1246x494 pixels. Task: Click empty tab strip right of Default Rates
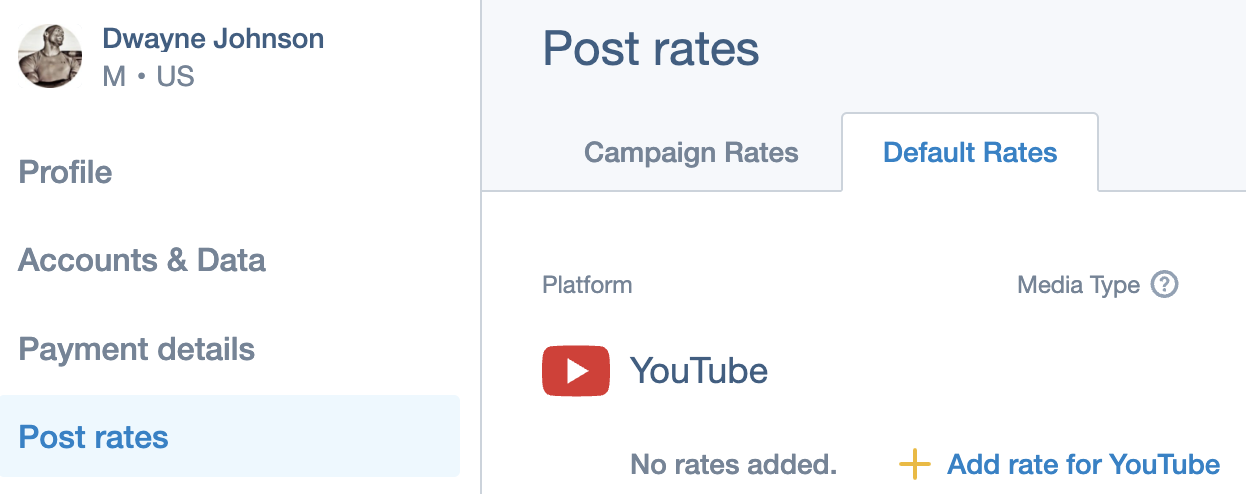tap(1172, 153)
